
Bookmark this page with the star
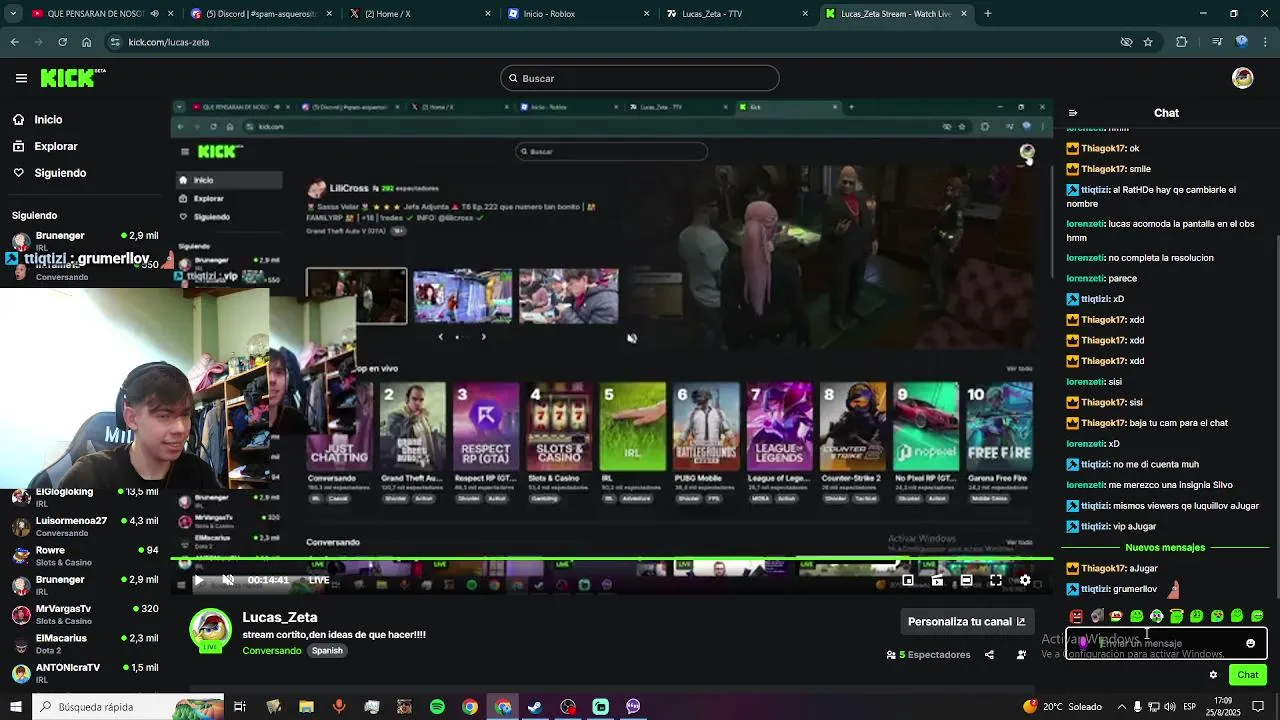point(1148,42)
